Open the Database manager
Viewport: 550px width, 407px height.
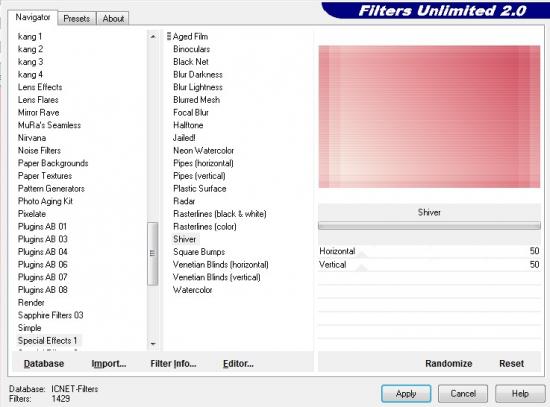[x=44, y=363]
